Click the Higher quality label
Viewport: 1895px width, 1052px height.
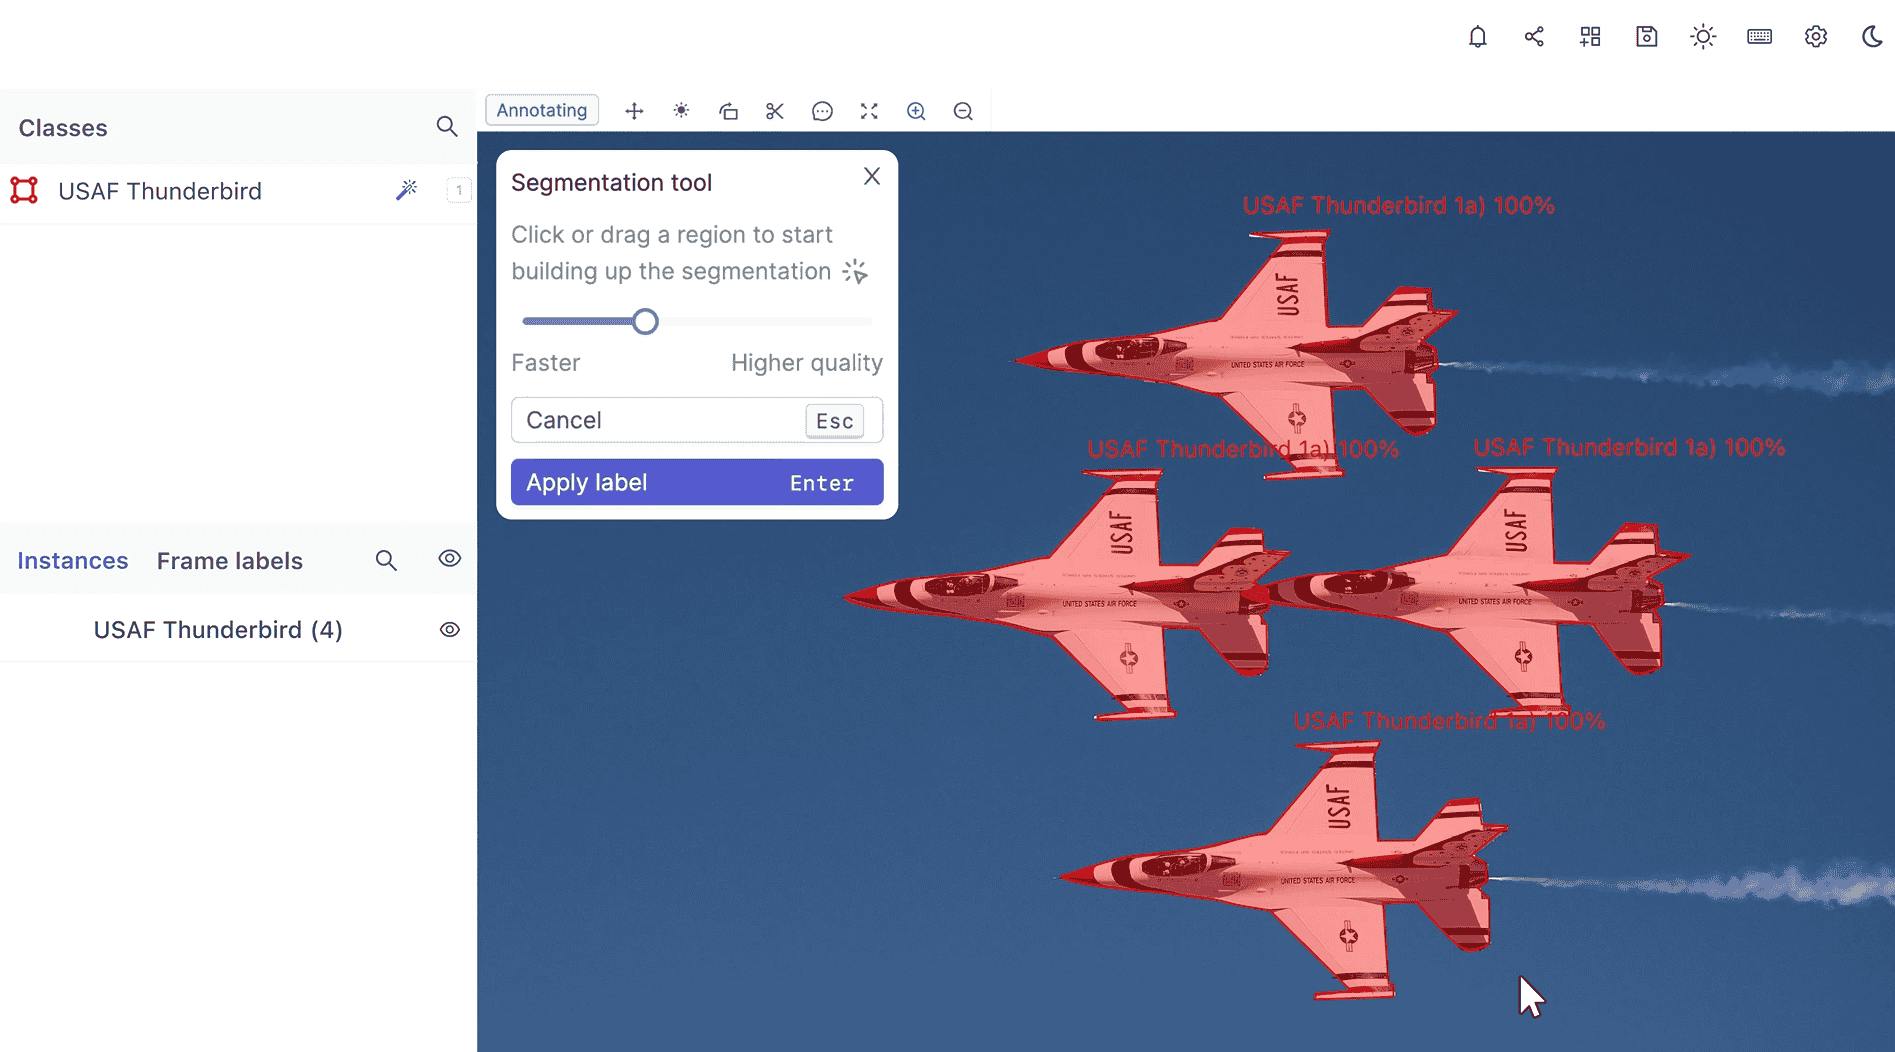coord(807,363)
